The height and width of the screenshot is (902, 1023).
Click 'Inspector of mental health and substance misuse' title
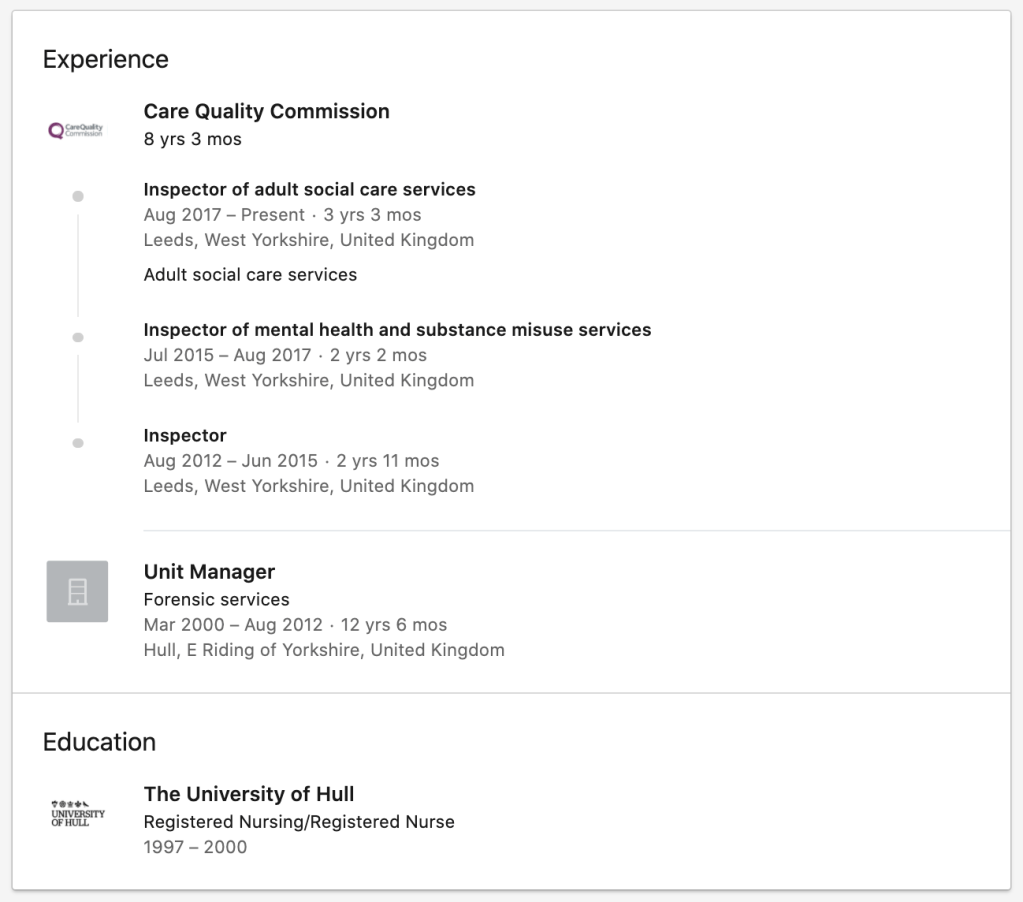point(397,330)
